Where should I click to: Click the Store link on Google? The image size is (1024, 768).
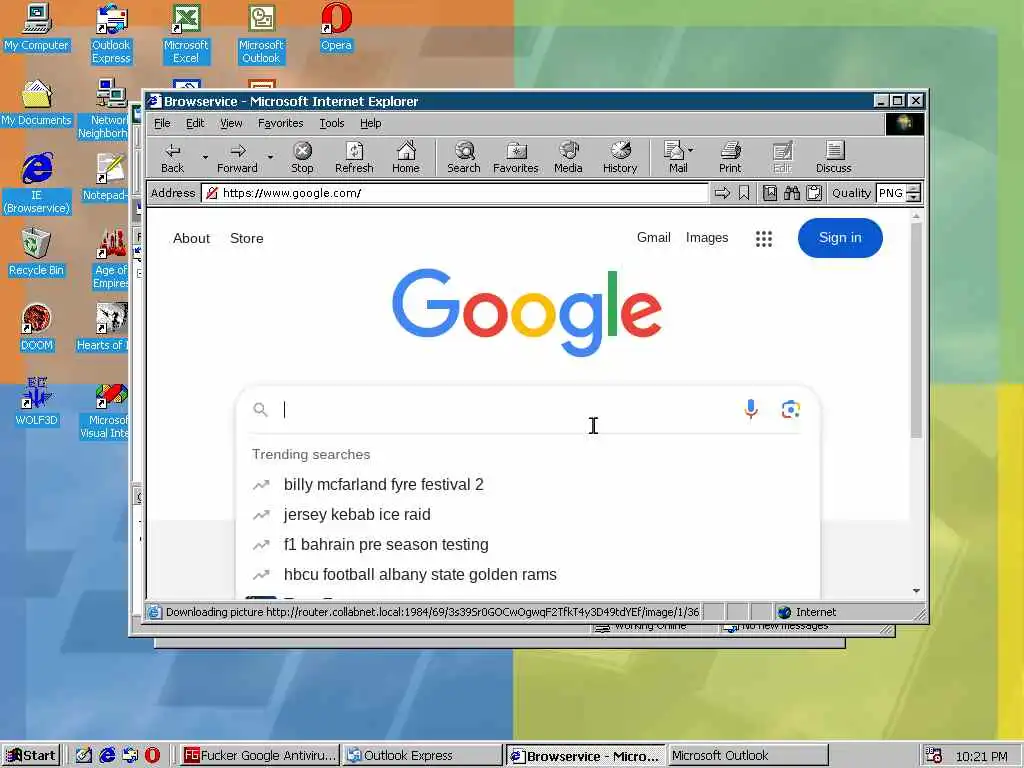click(247, 238)
